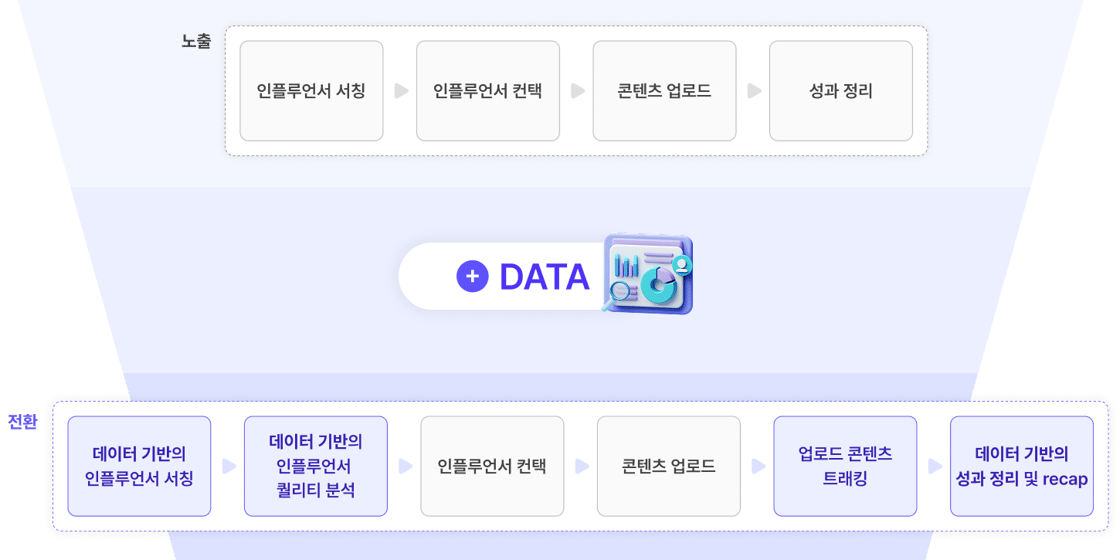Click the 노출 label above the funnel
The height and width of the screenshot is (560, 1120).
pyautogui.click(x=196, y=42)
